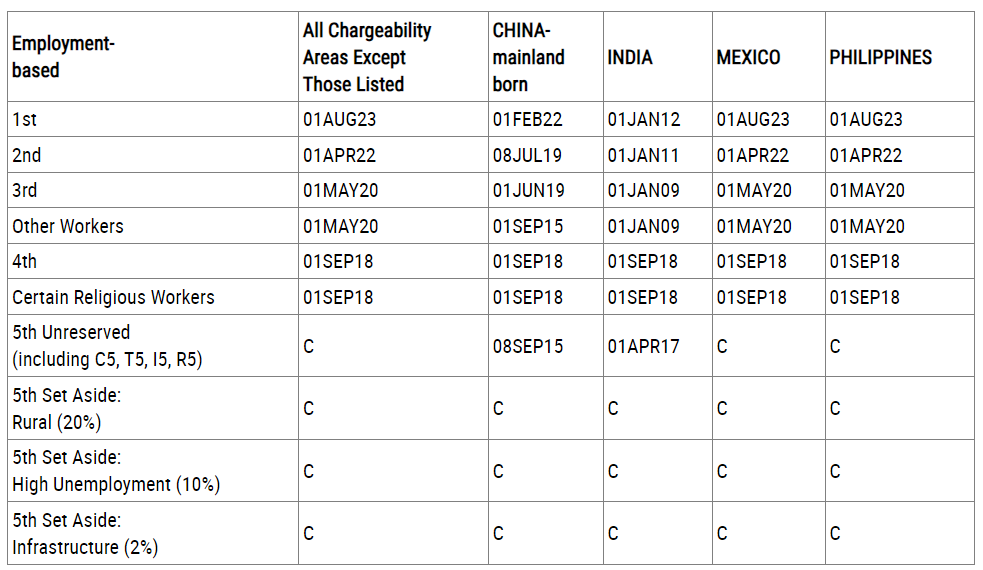The width and height of the screenshot is (983, 570).
Task: Click the CHINA-mainland born column header
Action: coord(528,57)
